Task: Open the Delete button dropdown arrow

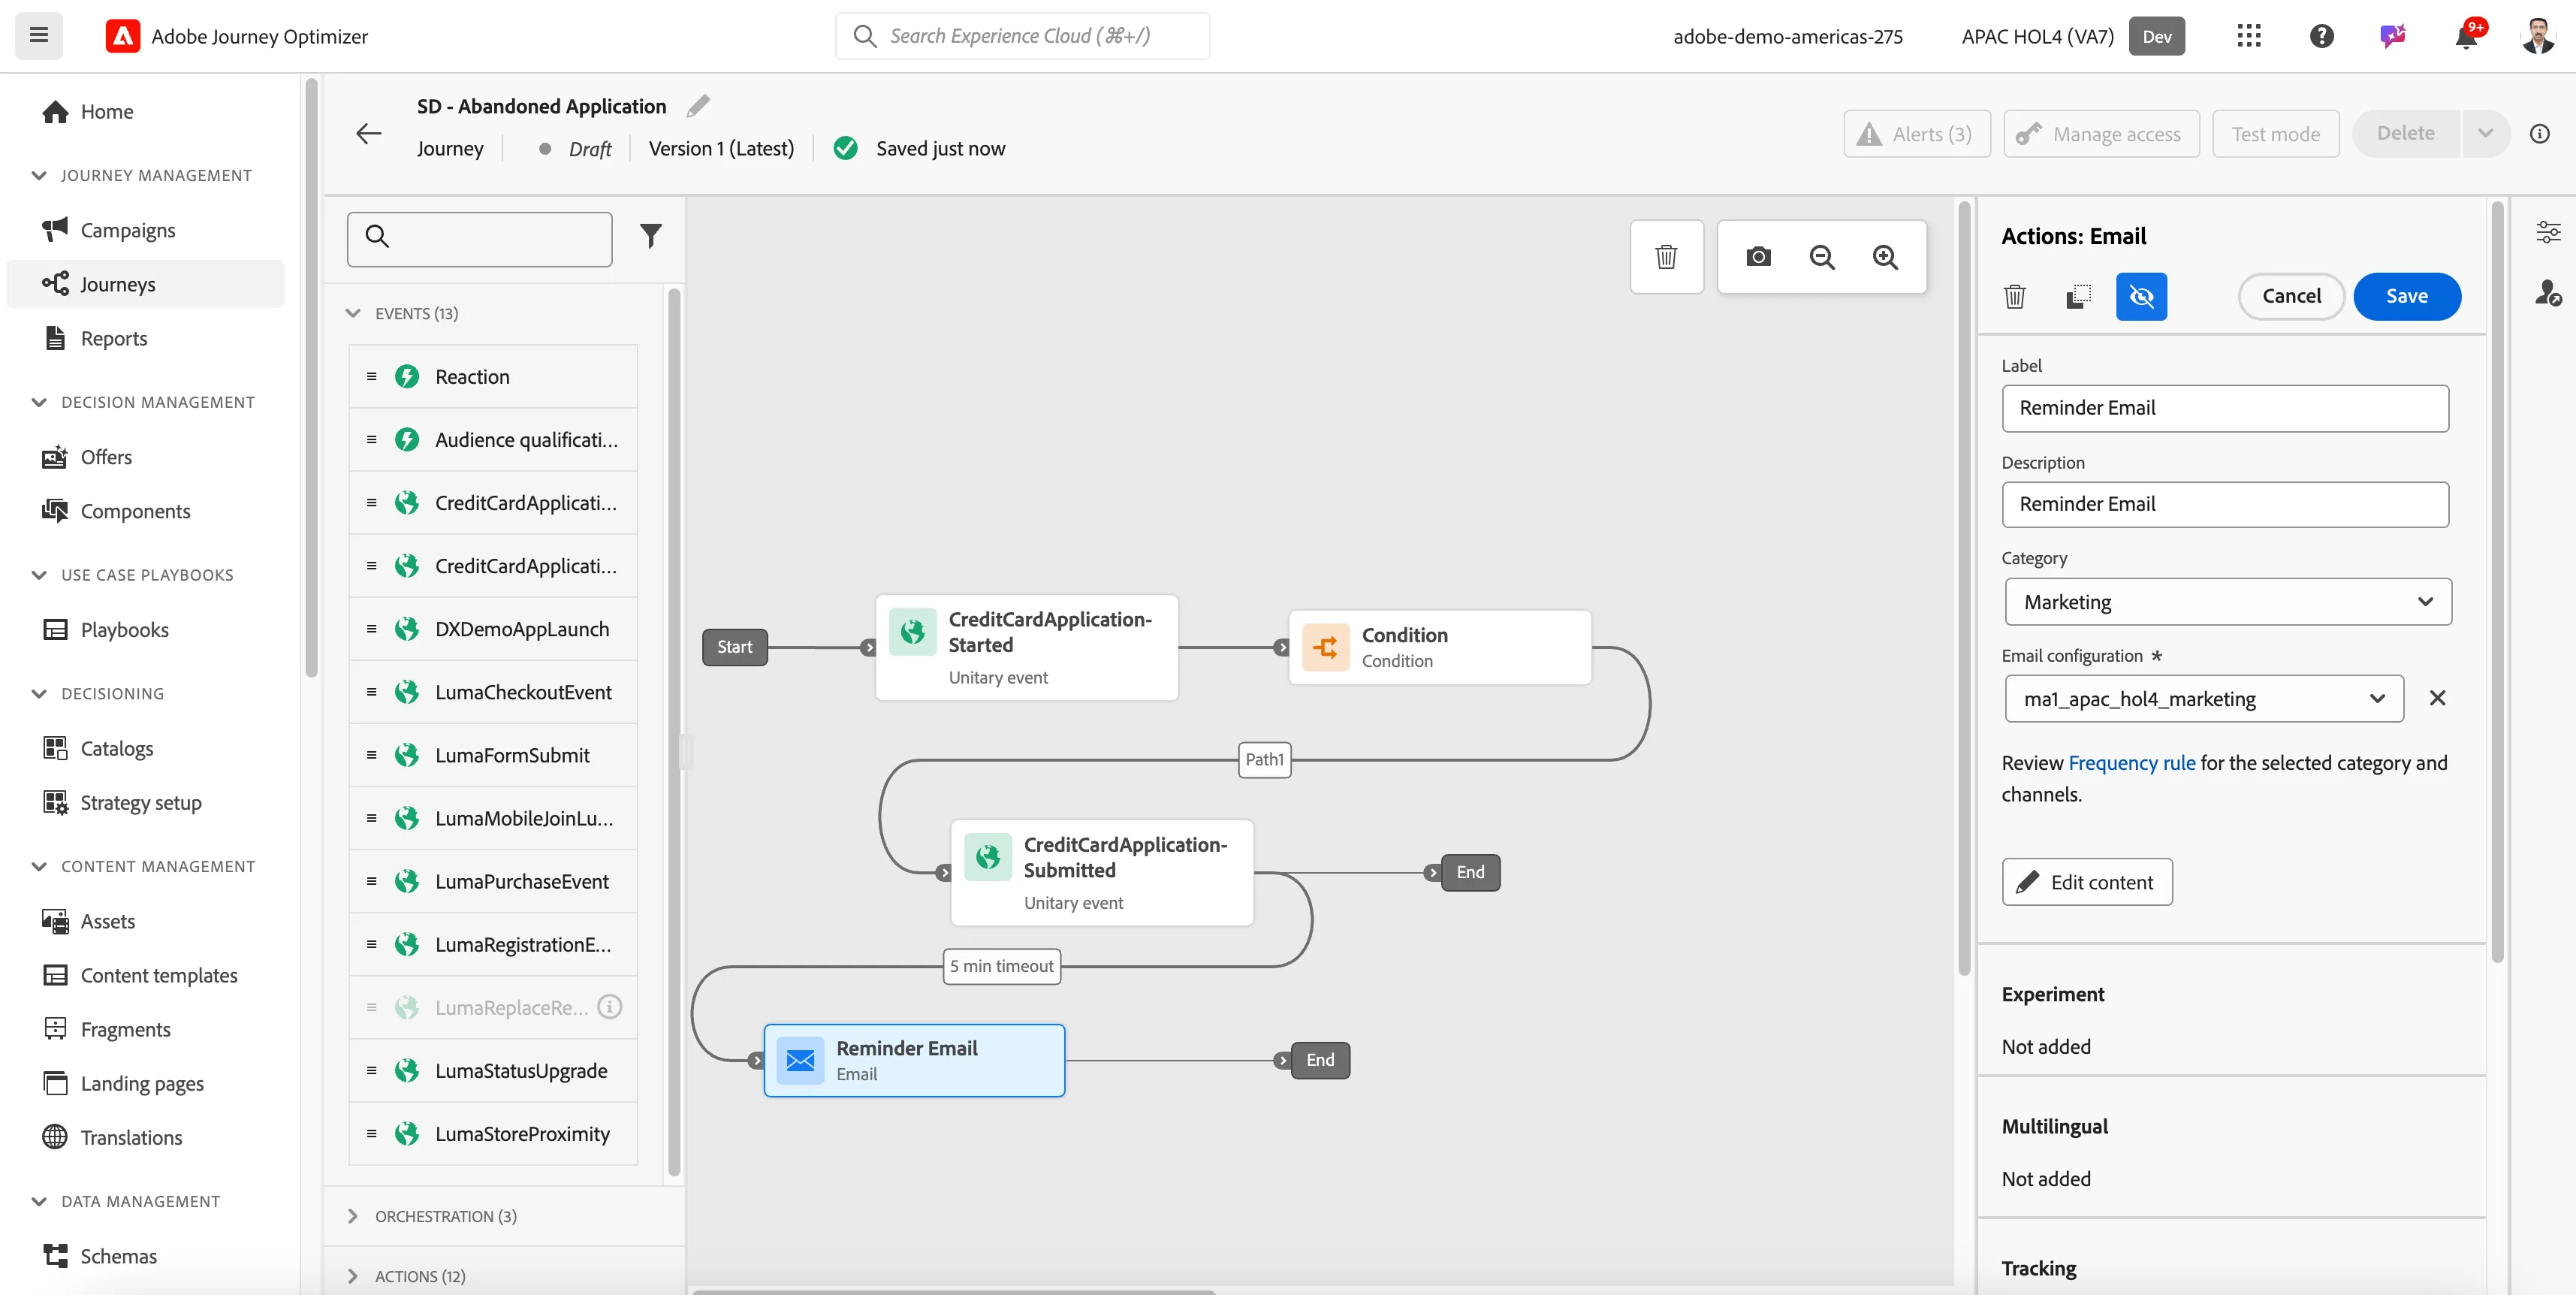Action: (2485, 133)
